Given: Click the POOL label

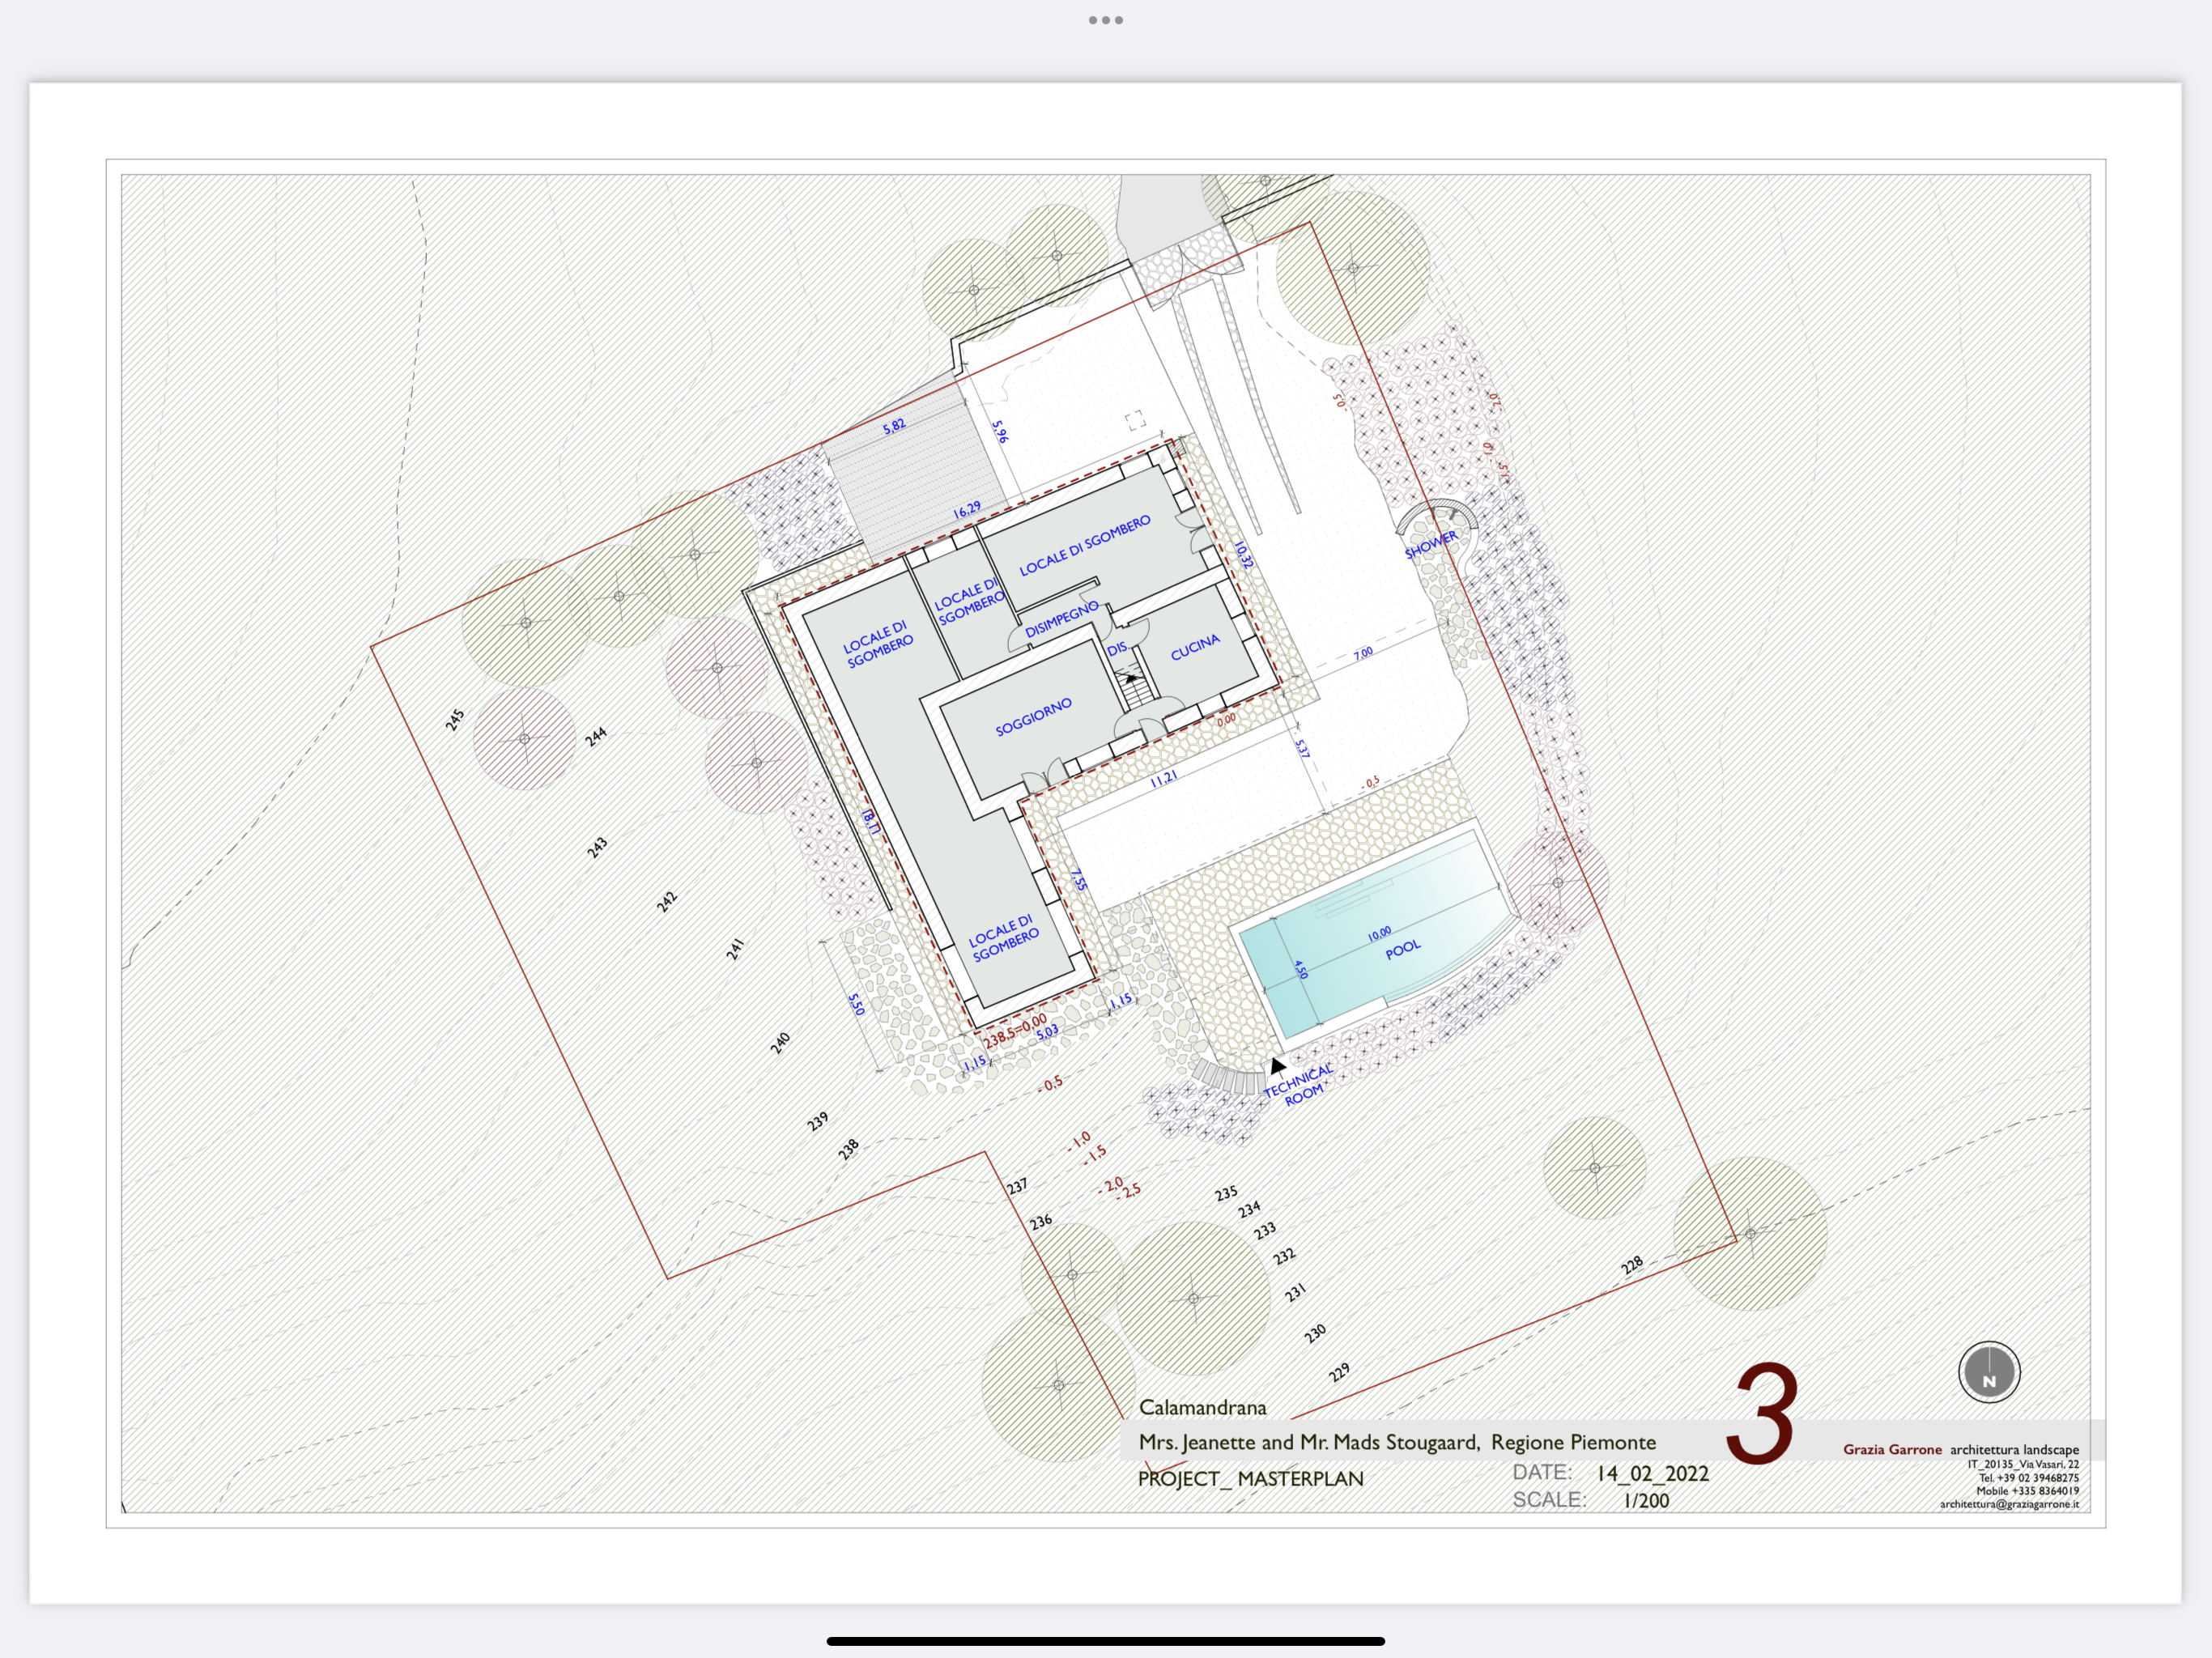Looking at the screenshot, I should pyautogui.click(x=1402, y=949).
